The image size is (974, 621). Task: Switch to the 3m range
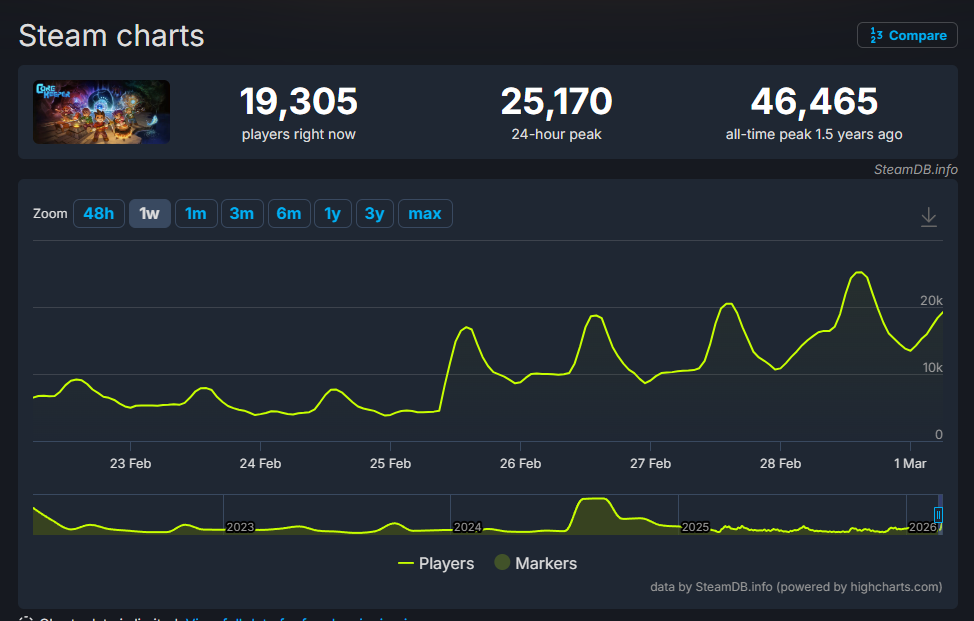[x=242, y=213]
